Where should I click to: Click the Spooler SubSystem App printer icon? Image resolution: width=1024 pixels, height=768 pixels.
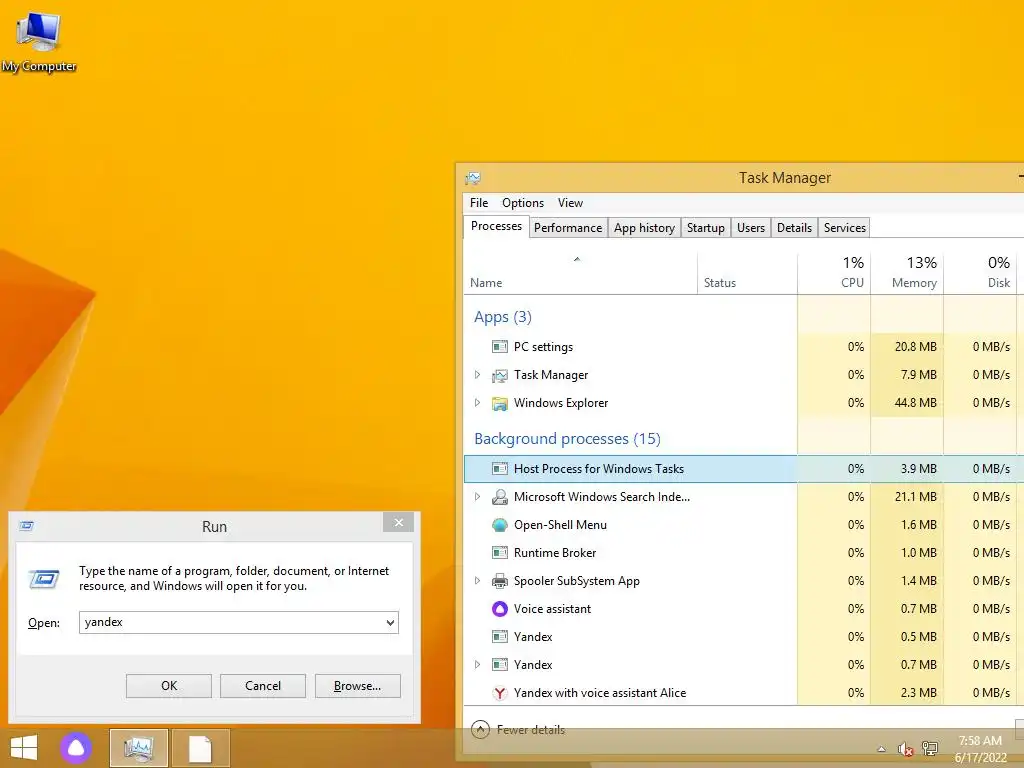500,581
